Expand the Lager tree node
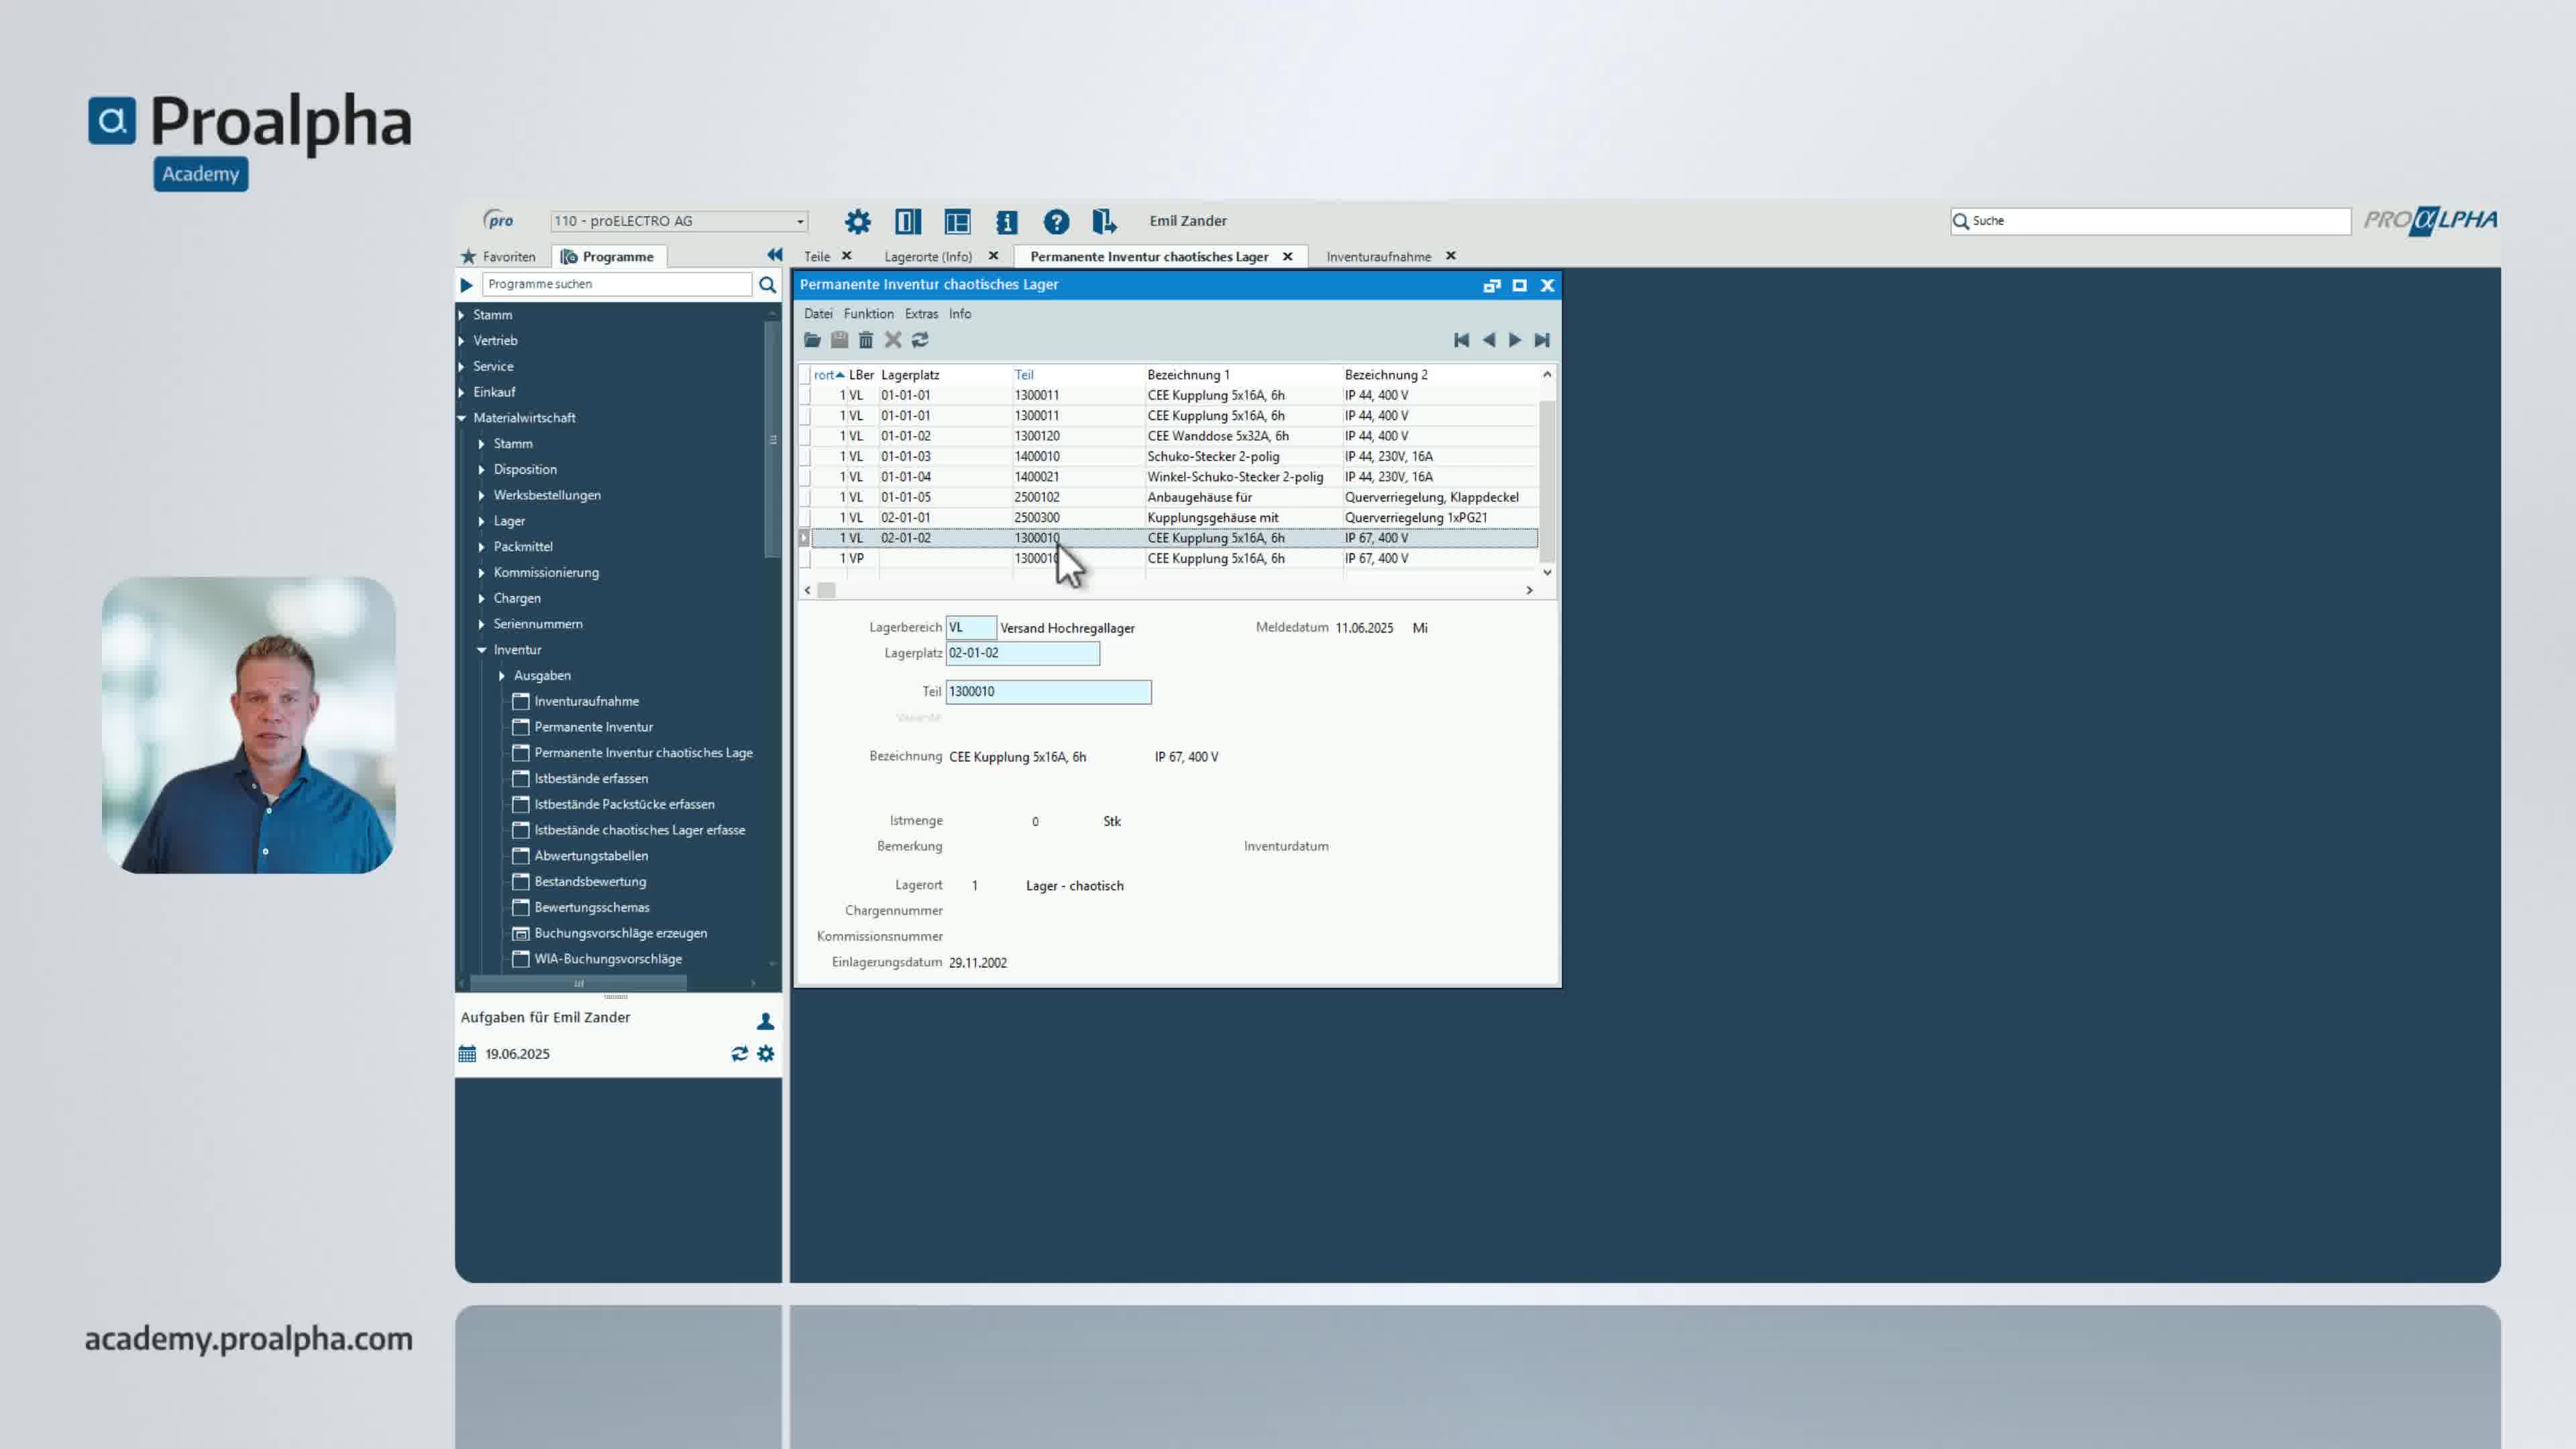Viewport: 2576px width, 1449px height. click(x=482, y=521)
